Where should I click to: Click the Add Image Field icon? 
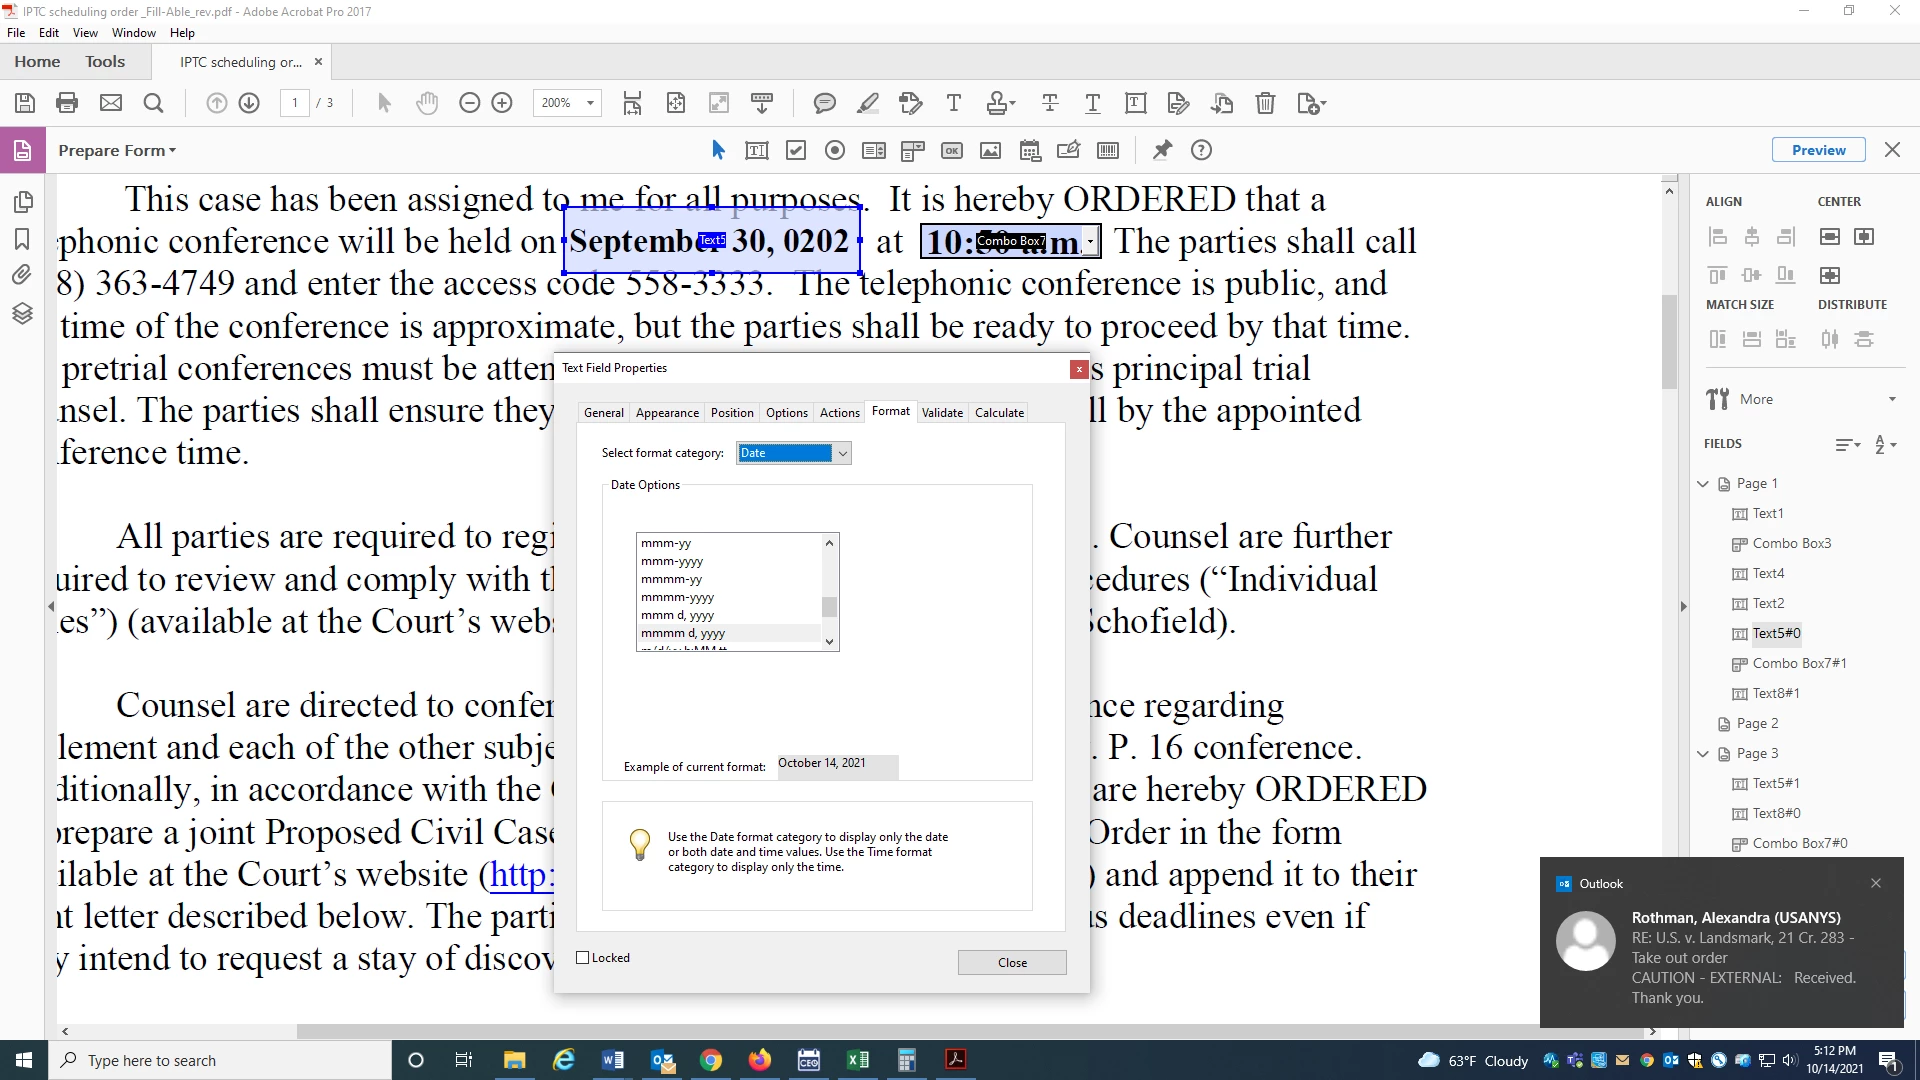990,150
